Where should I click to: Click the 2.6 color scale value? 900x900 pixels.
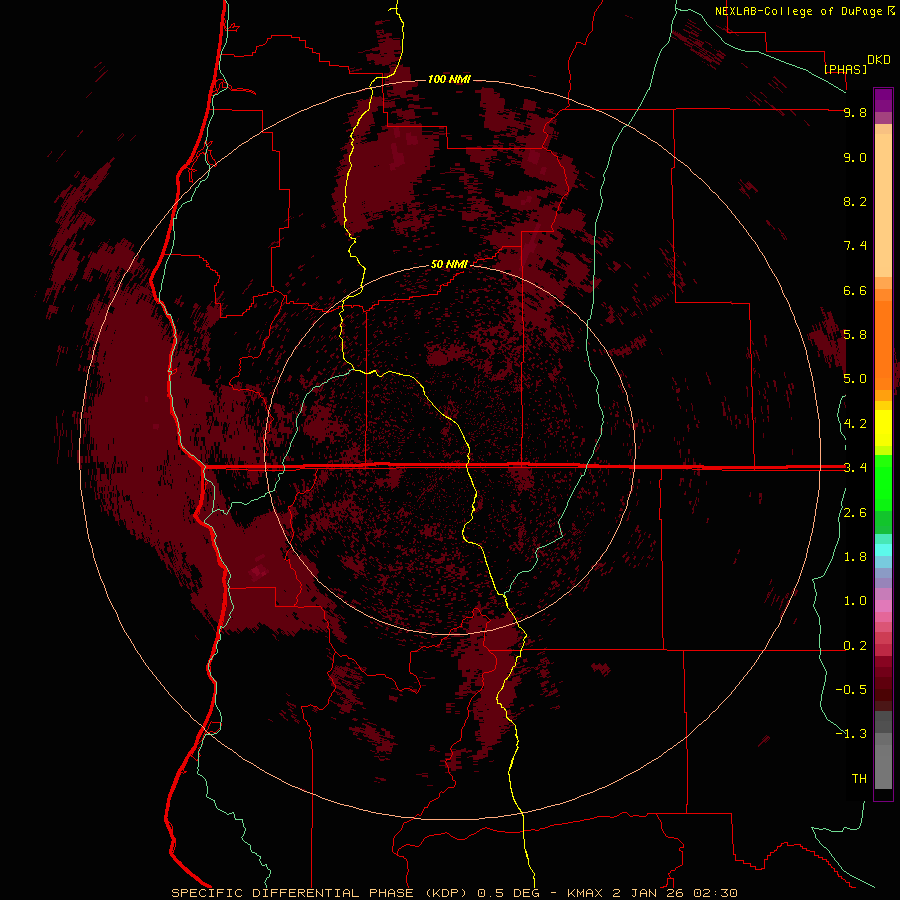[855, 513]
